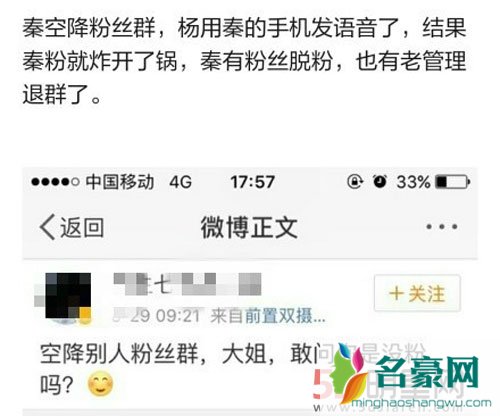This screenshot has width=500, height=416.
Task: Tap the 17:57 clock in status bar
Action: point(253,182)
